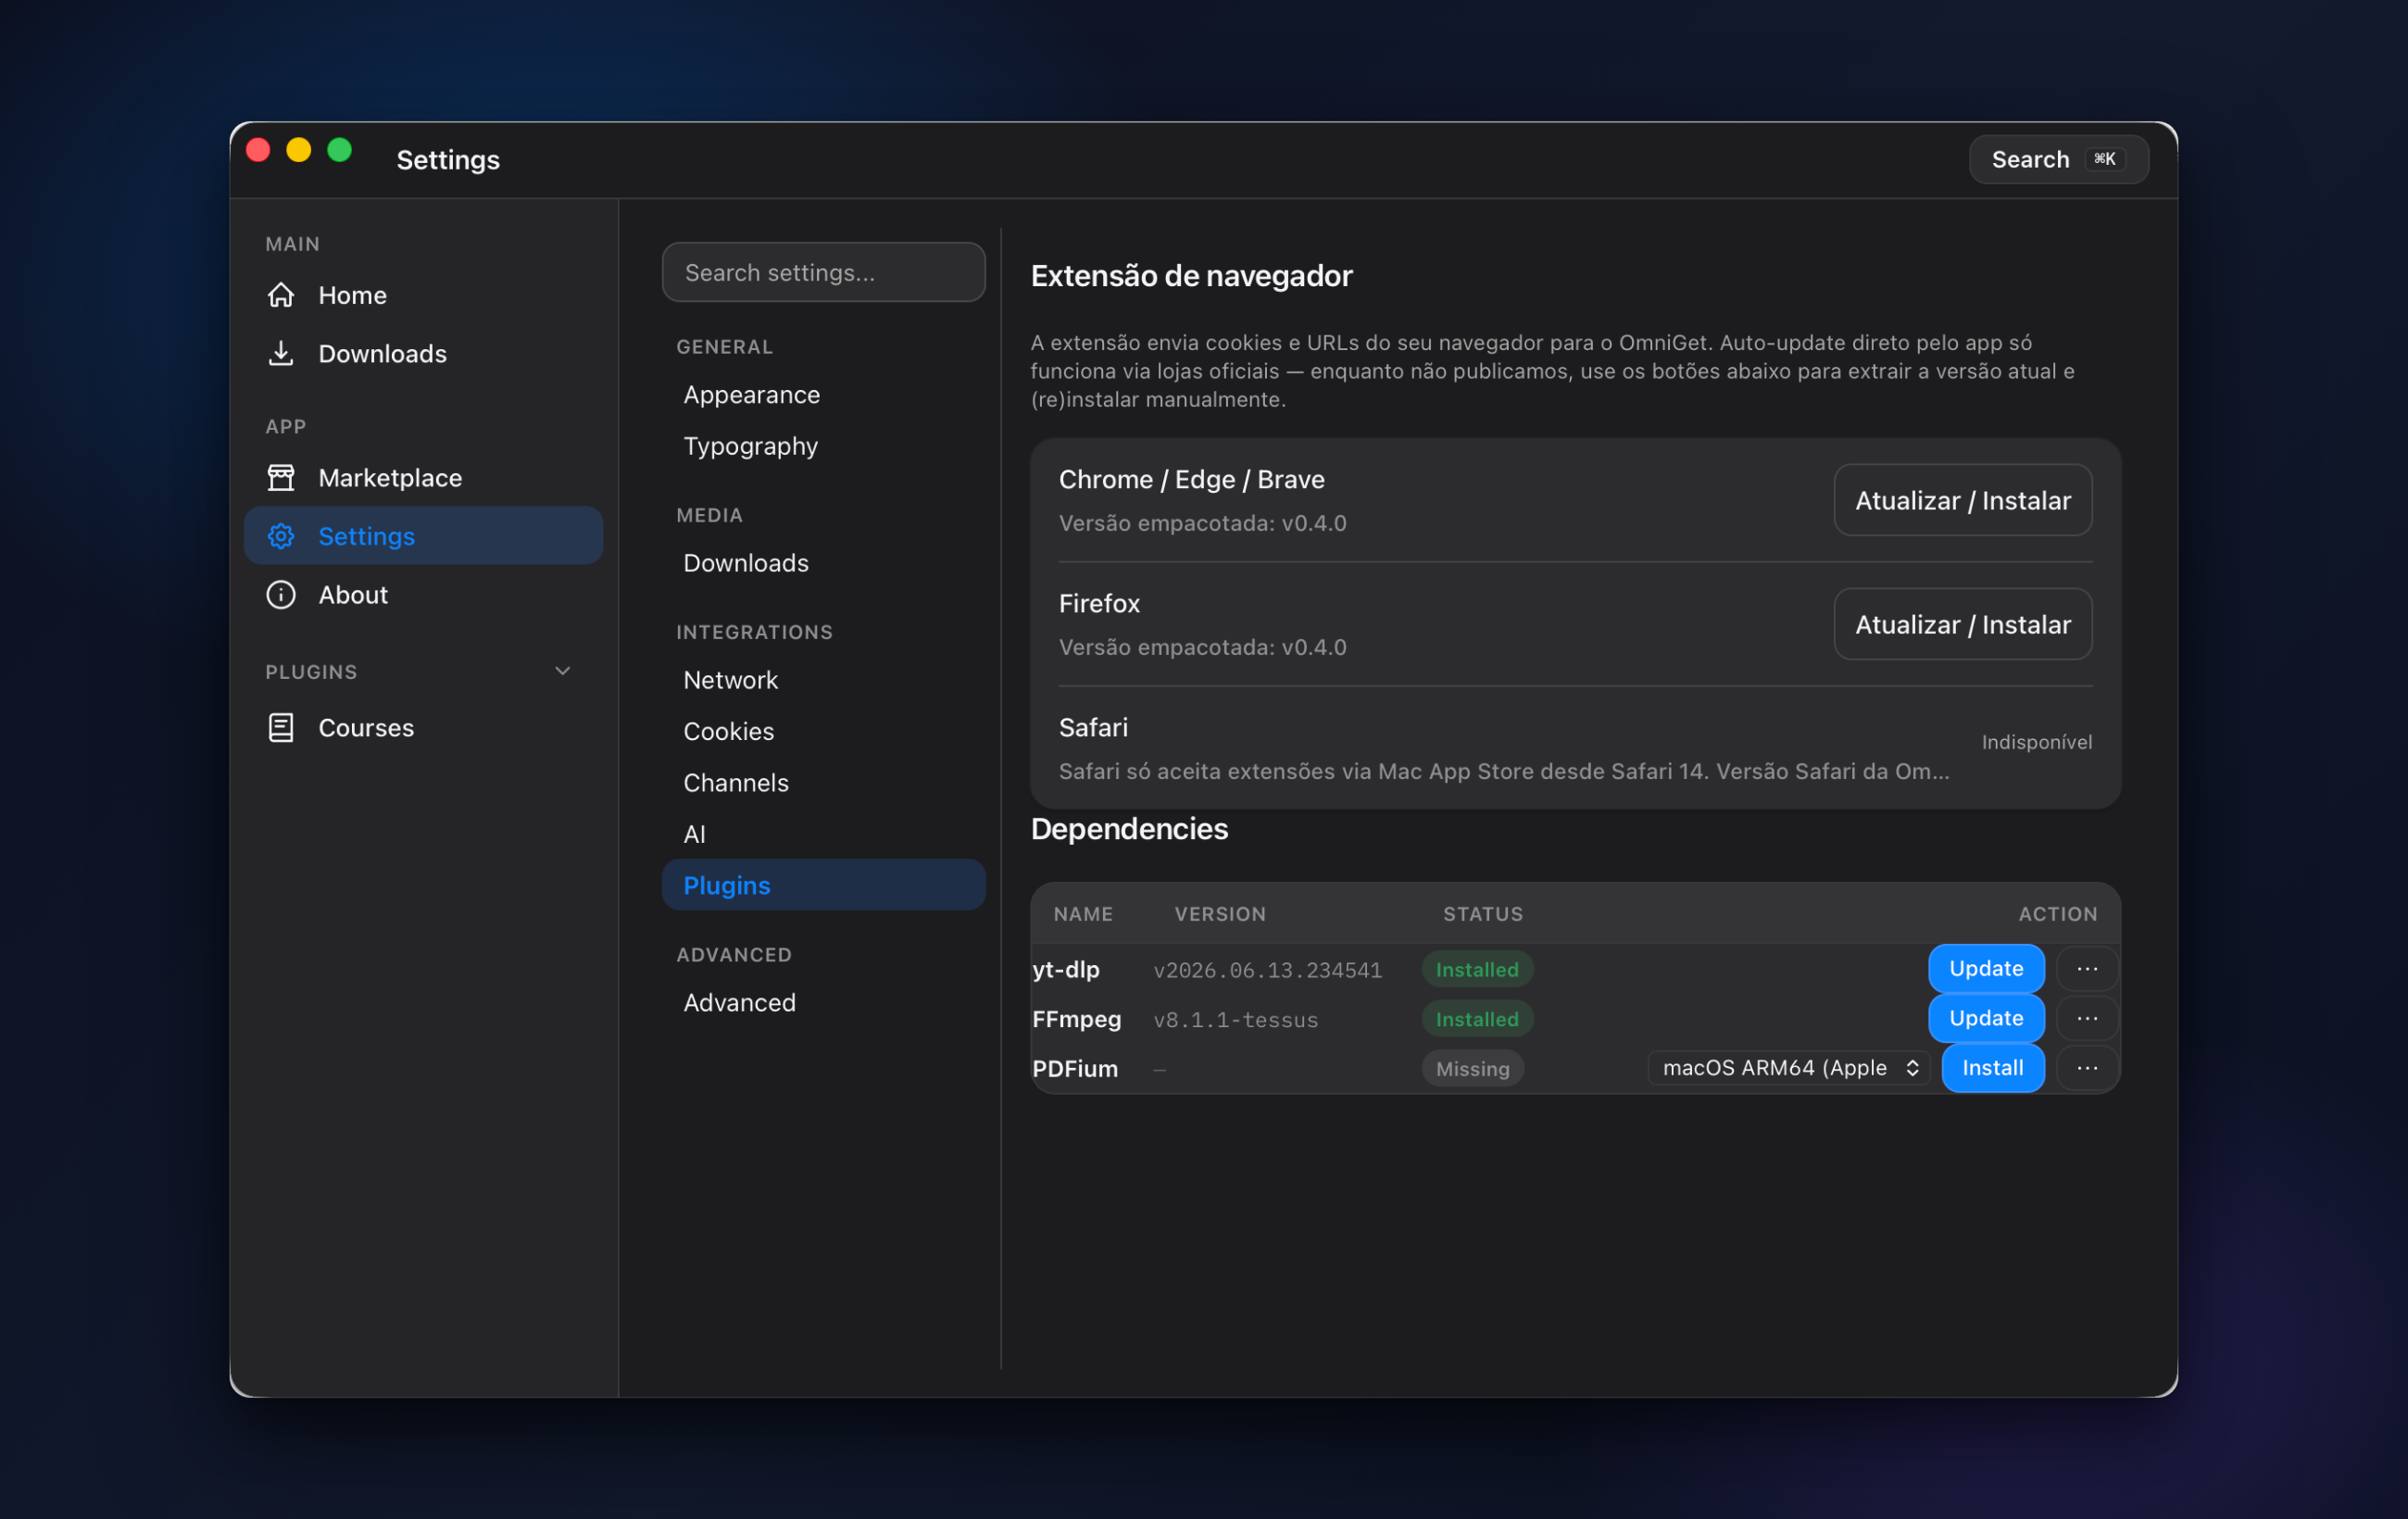Click the Chrome / Edge / Brave label
Viewport: 2408px width, 1519px height.
1191,479
